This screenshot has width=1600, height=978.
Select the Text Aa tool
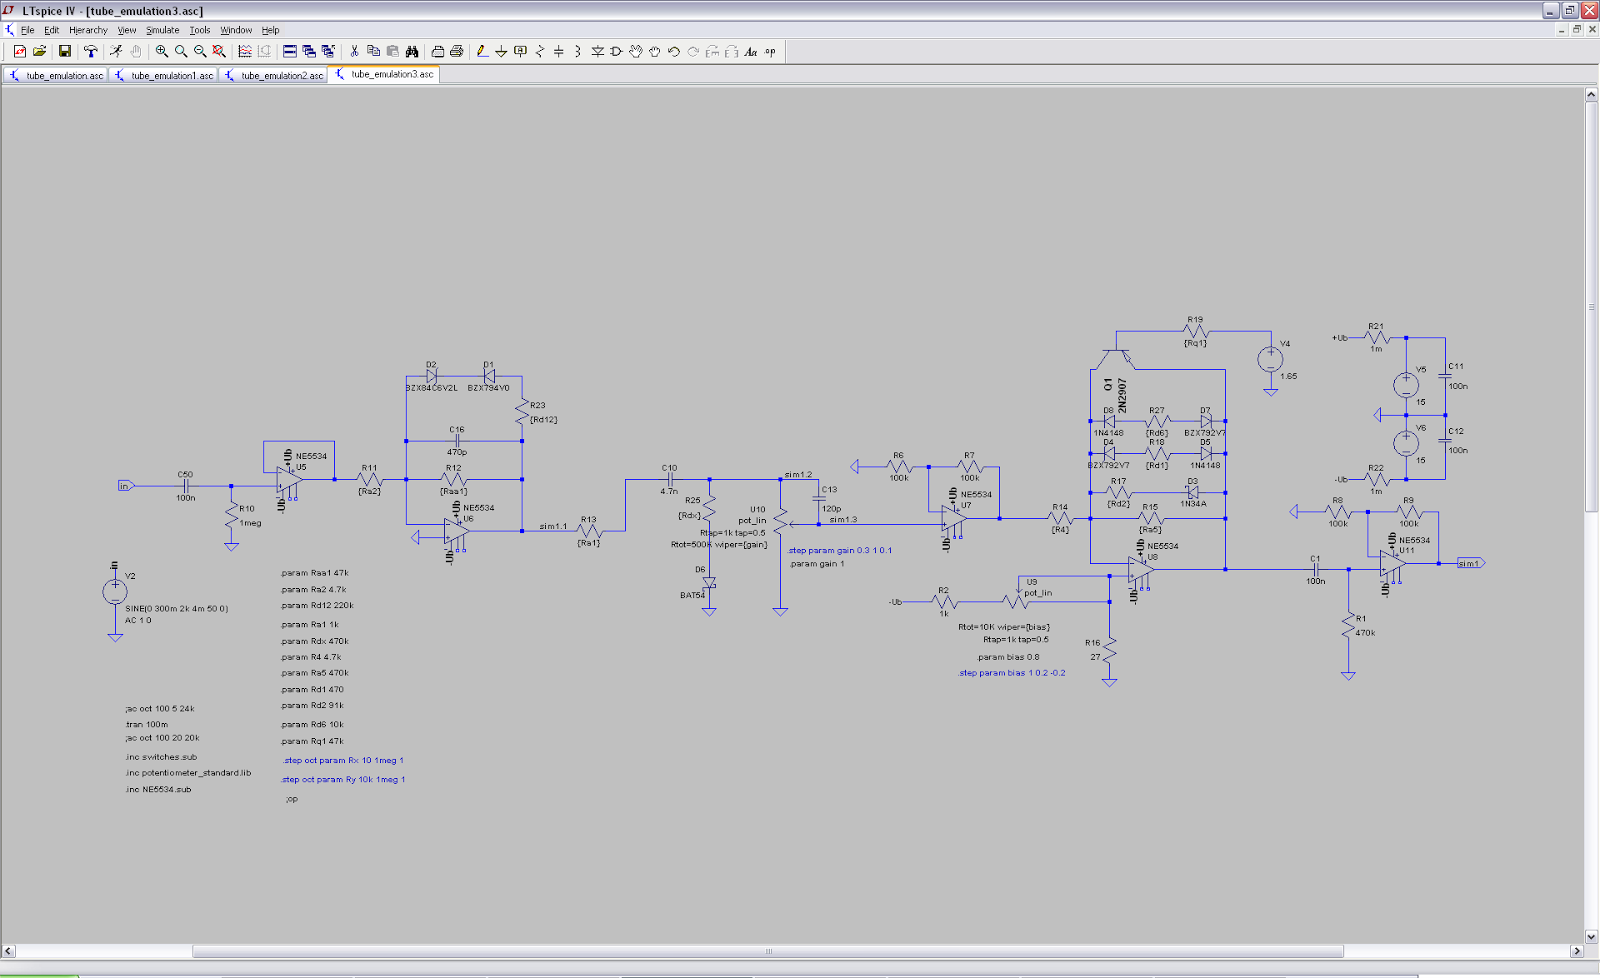click(x=751, y=51)
